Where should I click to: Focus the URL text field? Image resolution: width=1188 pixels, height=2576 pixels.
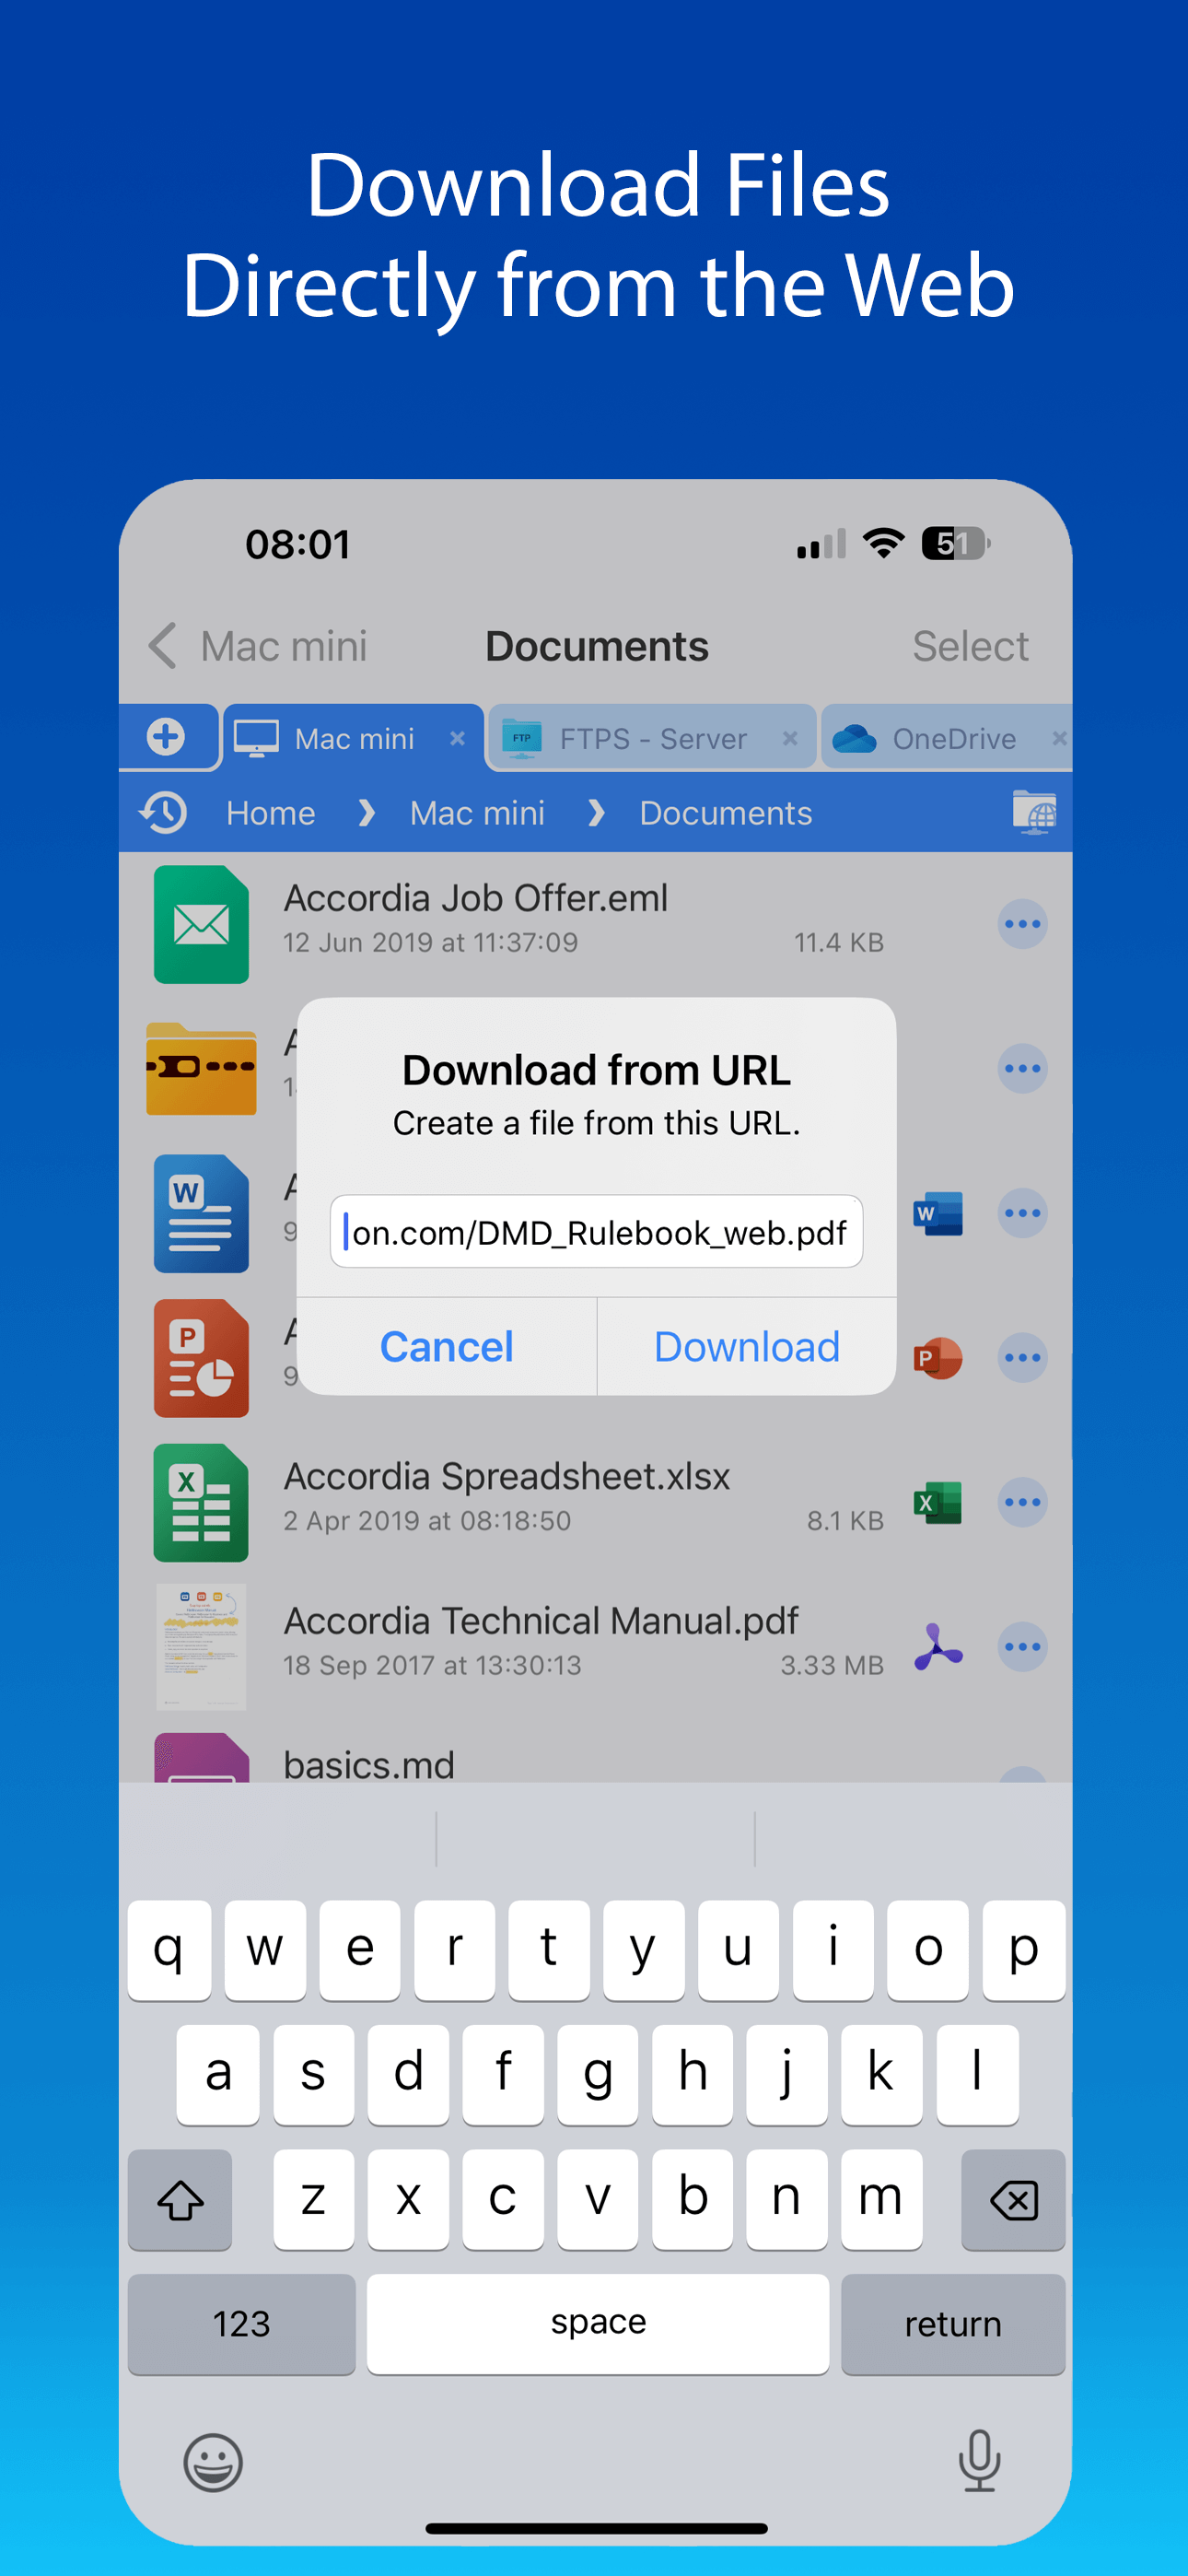coord(596,1231)
